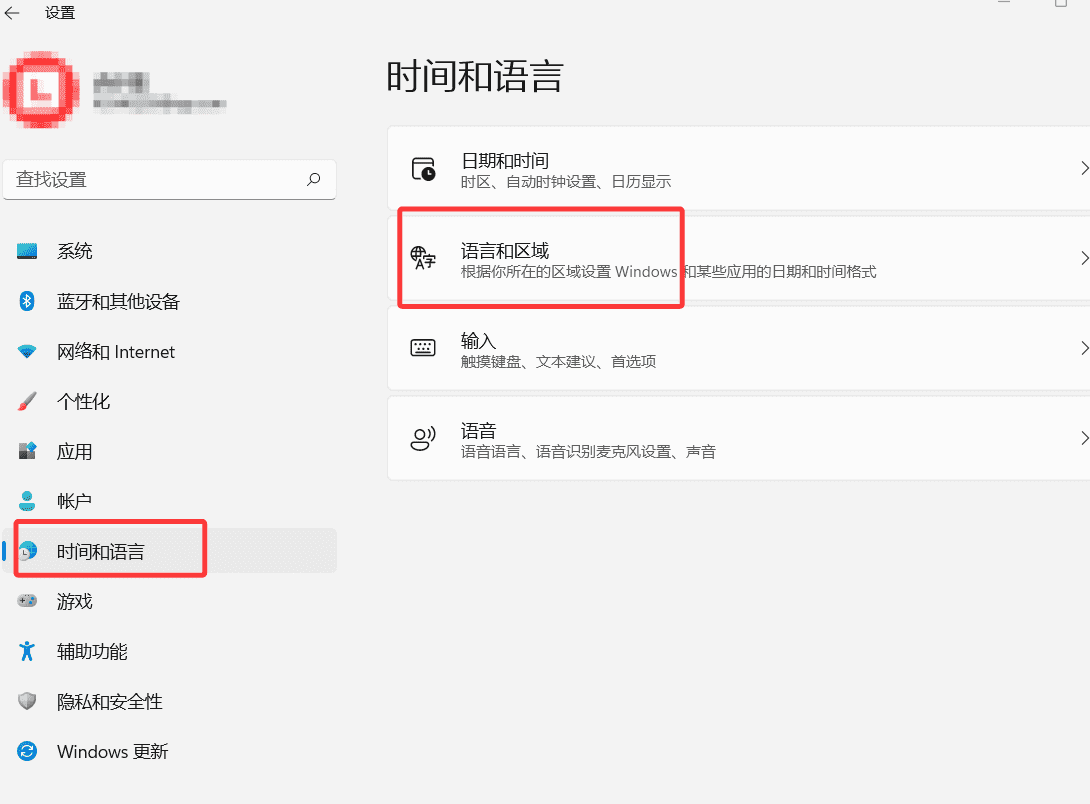Click the game controller 游戏 icon
The height and width of the screenshot is (804, 1090).
click(x=27, y=600)
